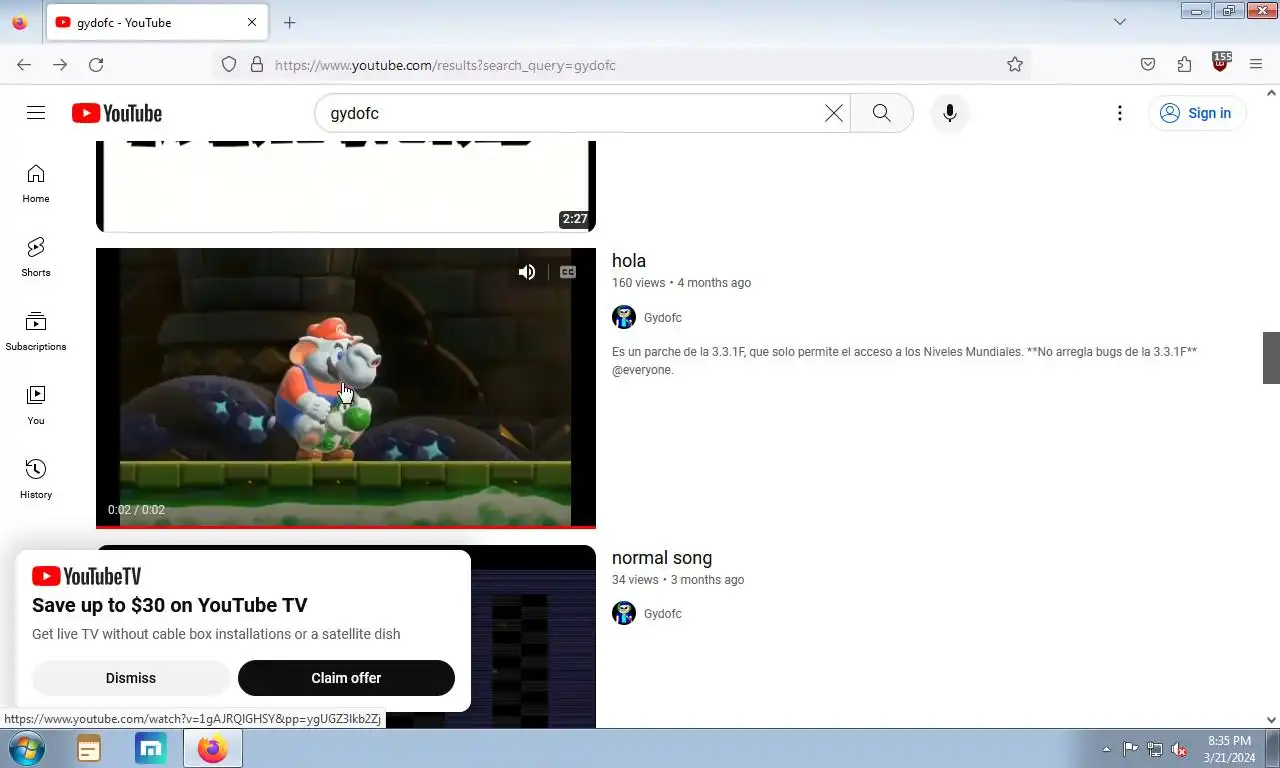Open Maxthon browser taskbar icon

click(x=151, y=749)
